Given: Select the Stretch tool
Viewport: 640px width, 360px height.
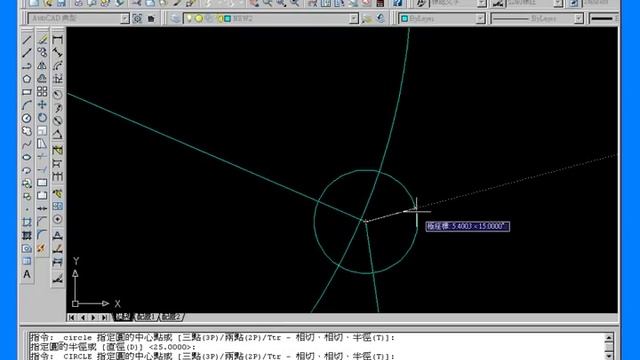Looking at the screenshot, I should pos(42,144).
